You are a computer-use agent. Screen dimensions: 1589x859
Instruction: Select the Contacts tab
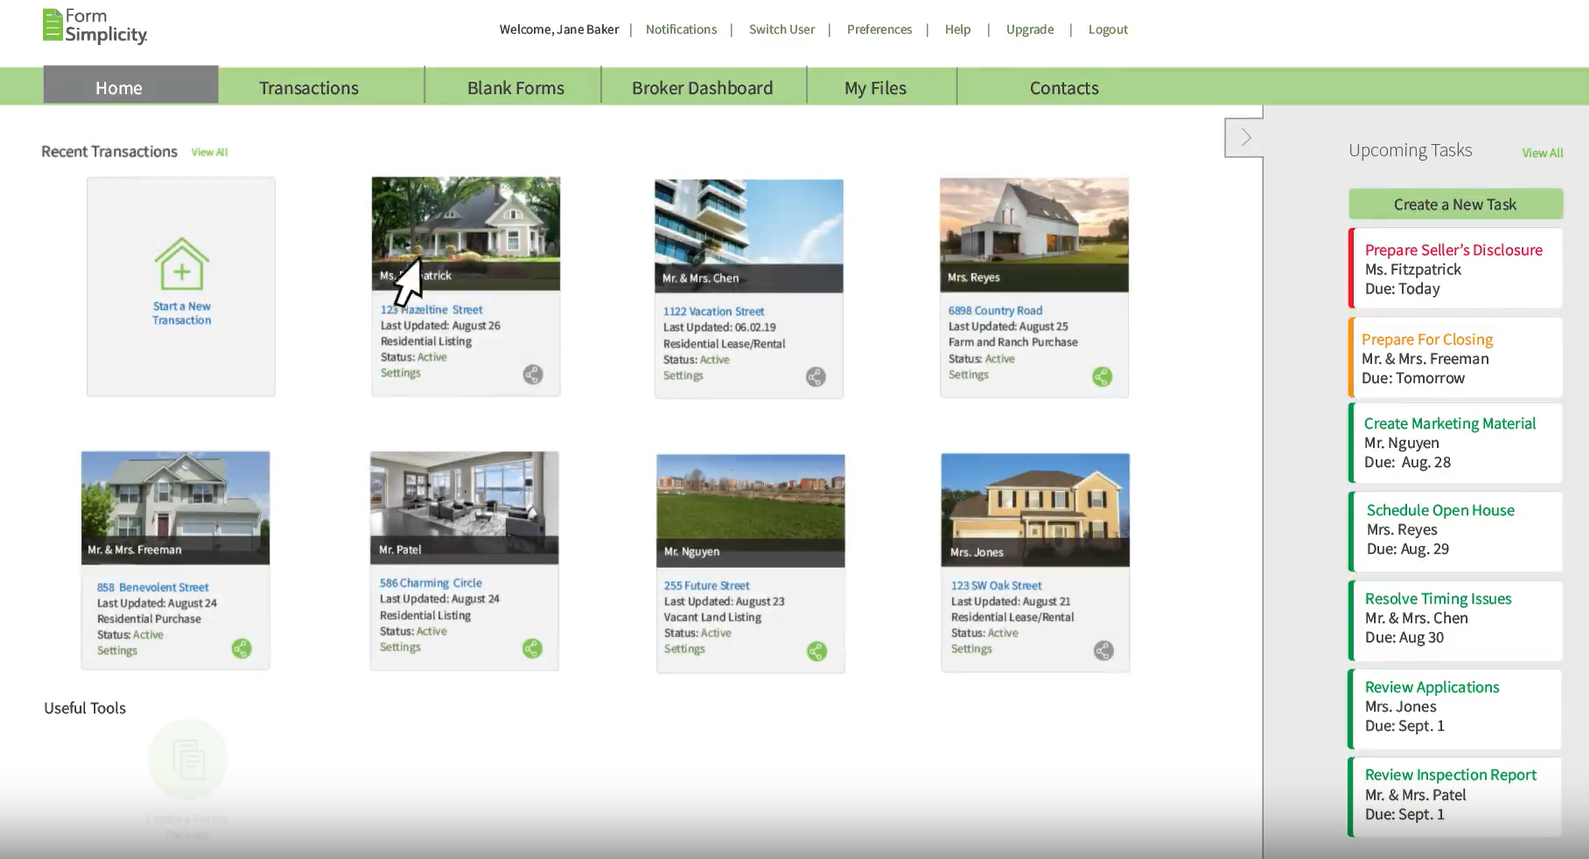pos(1064,88)
